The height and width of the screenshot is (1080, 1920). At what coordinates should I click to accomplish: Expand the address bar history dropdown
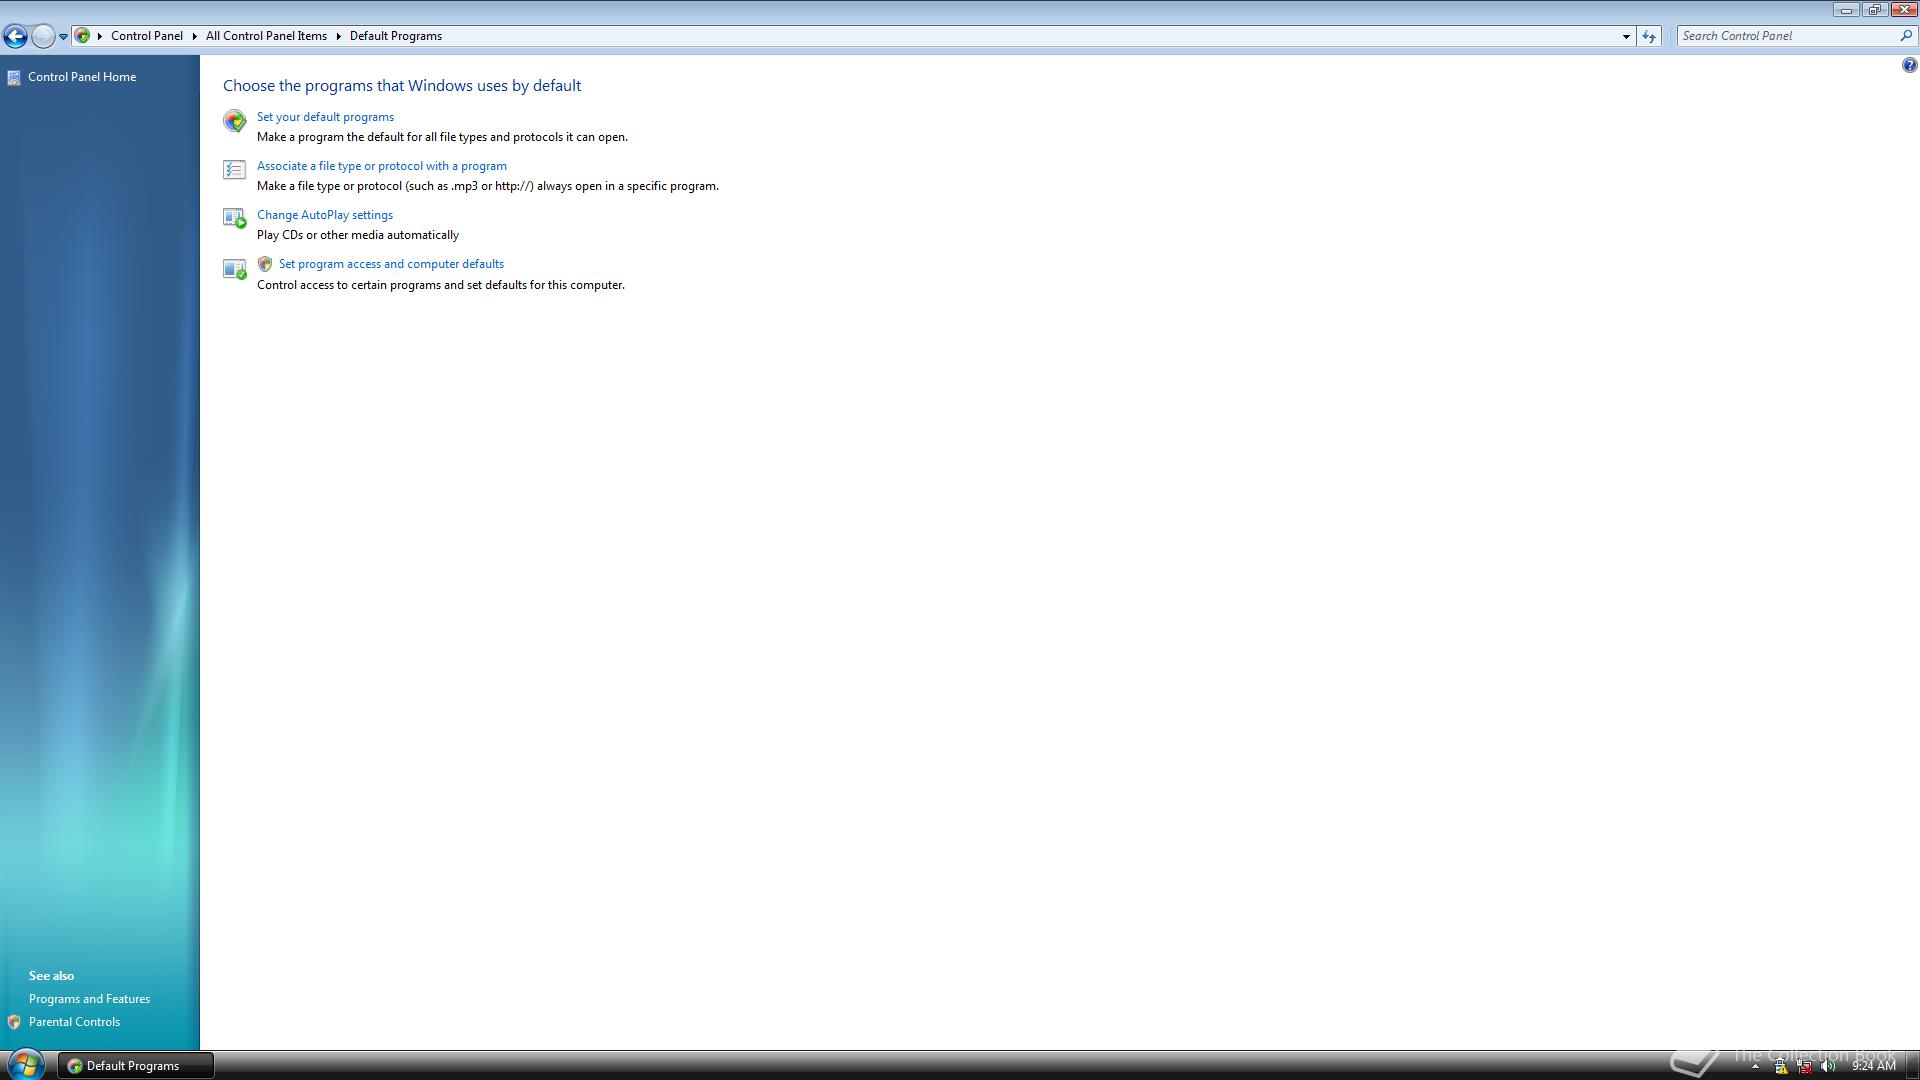pos(1626,36)
